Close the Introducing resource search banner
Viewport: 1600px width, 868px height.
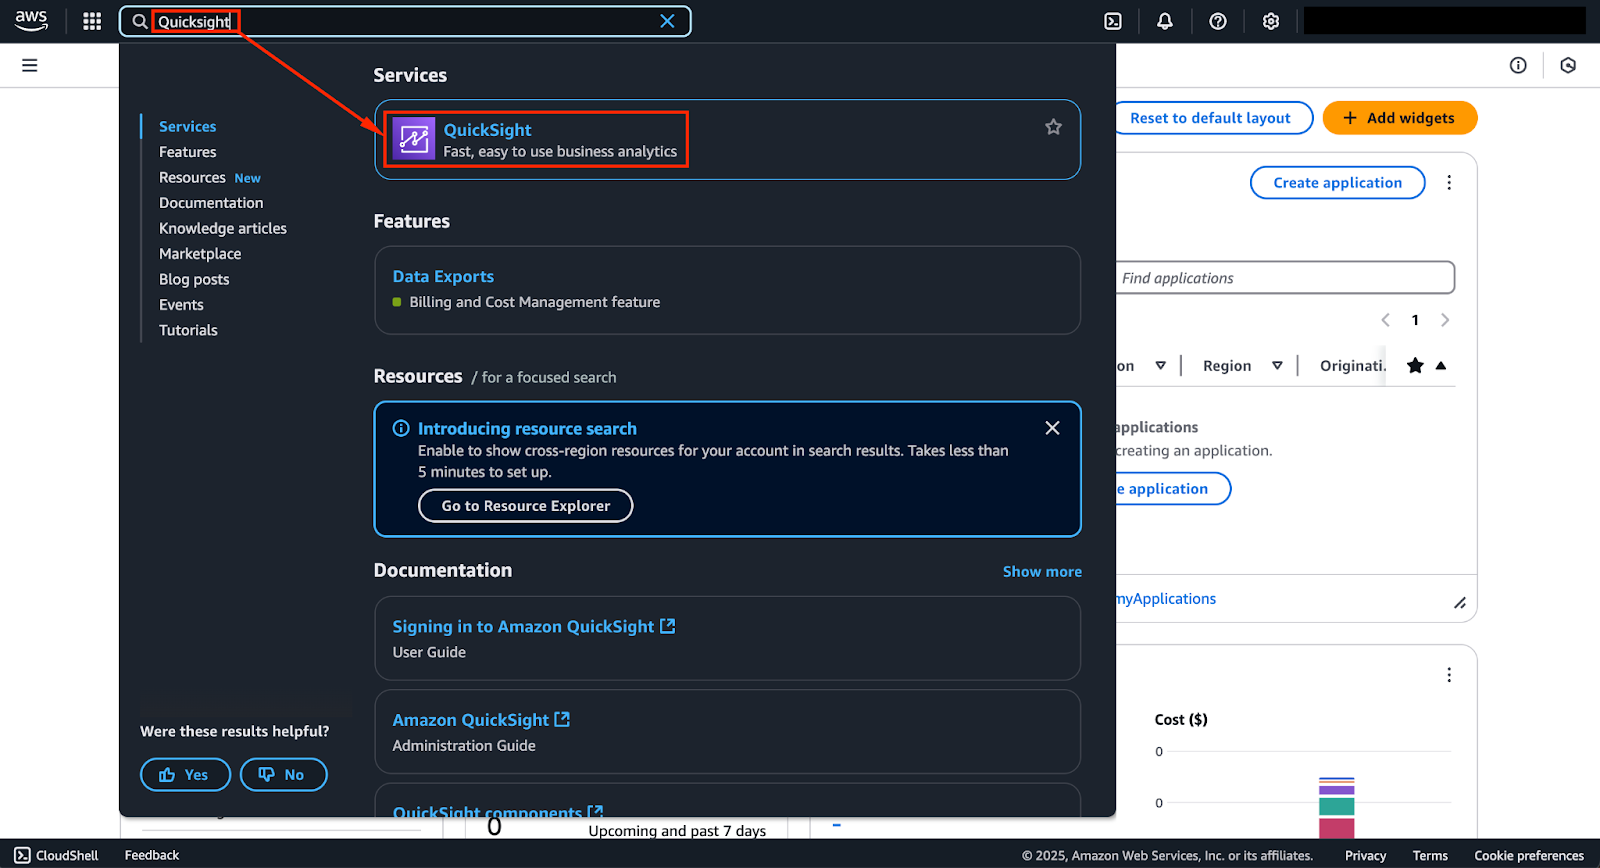click(x=1052, y=428)
